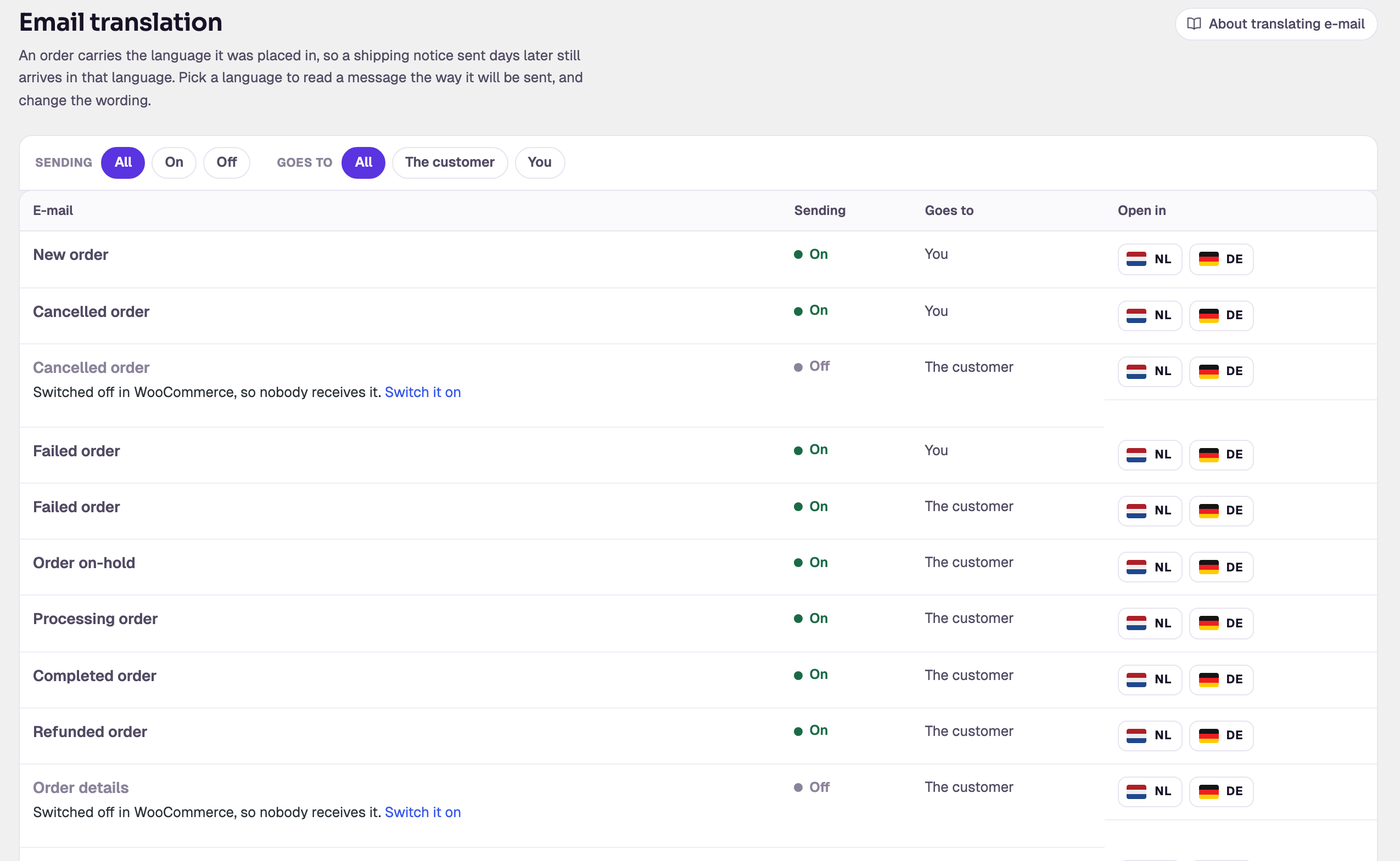1400x861 pixels.
Task: Click the Off status in Order details row
Action: pos(812,788)
